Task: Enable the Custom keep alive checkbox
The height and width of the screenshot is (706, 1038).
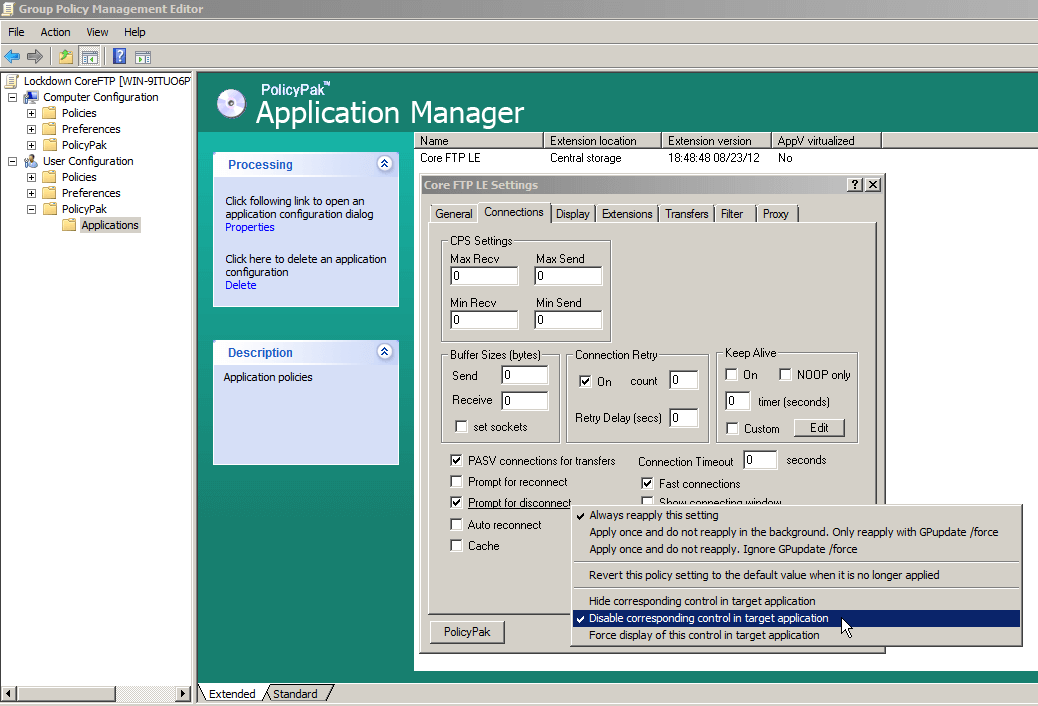Action: [x=732, y=429]
